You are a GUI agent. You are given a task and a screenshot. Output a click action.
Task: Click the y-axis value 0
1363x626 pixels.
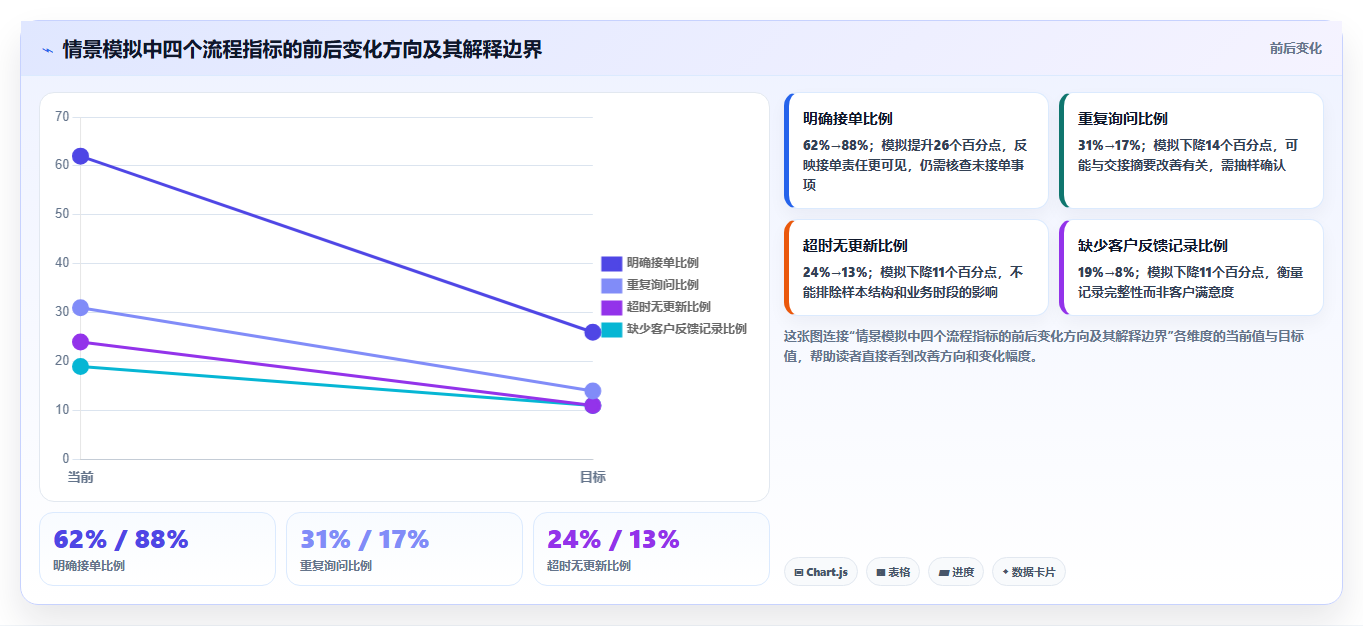[x=66, y=459]
